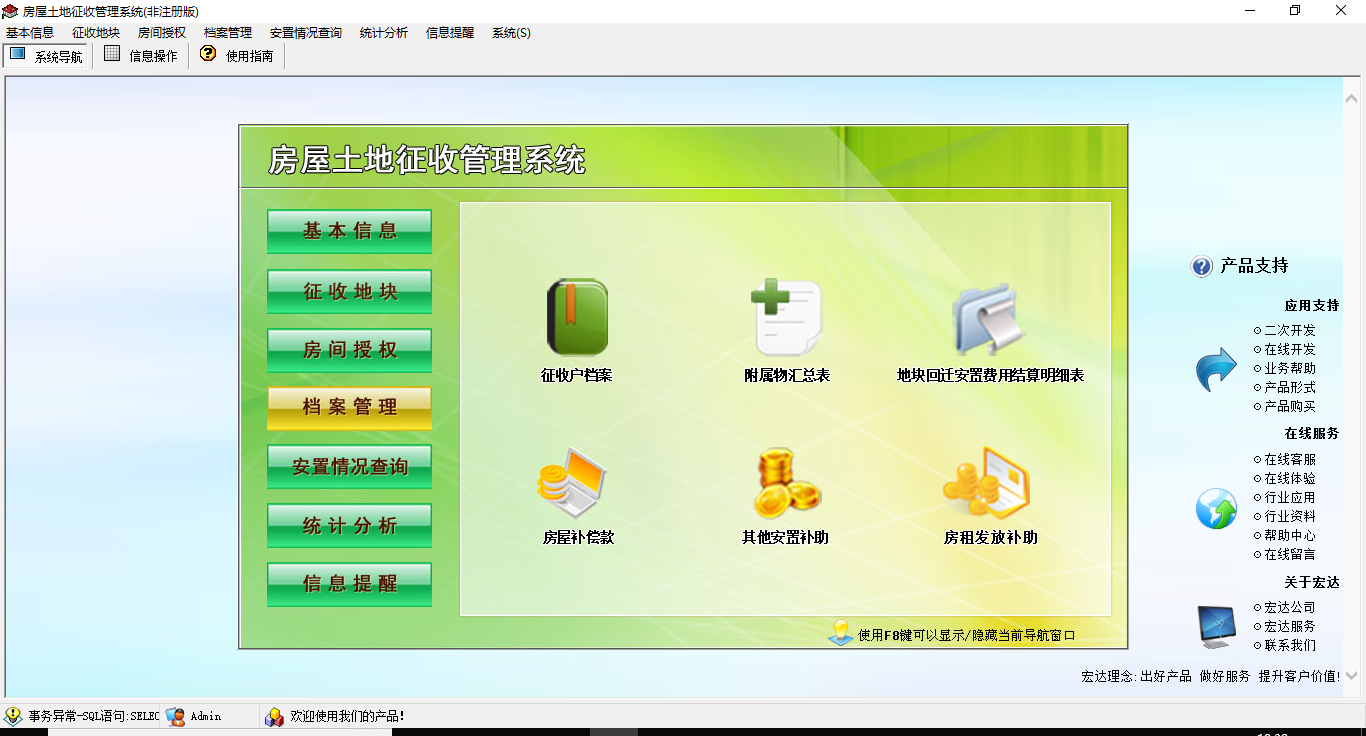Click the green 信息提醒 navigation button
Image resolution: width=1366 pixels, height=736 pixels.
[x=350, y=585]
